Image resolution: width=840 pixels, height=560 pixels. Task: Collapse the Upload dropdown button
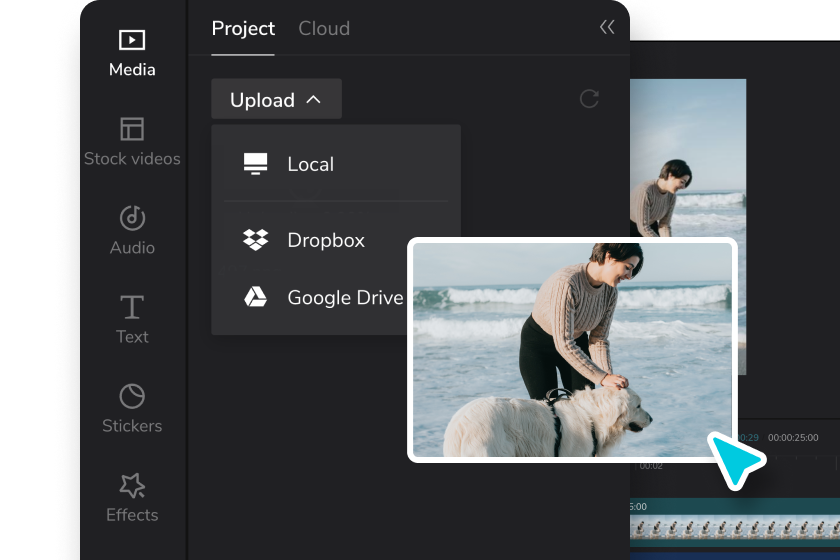[276, 99]
